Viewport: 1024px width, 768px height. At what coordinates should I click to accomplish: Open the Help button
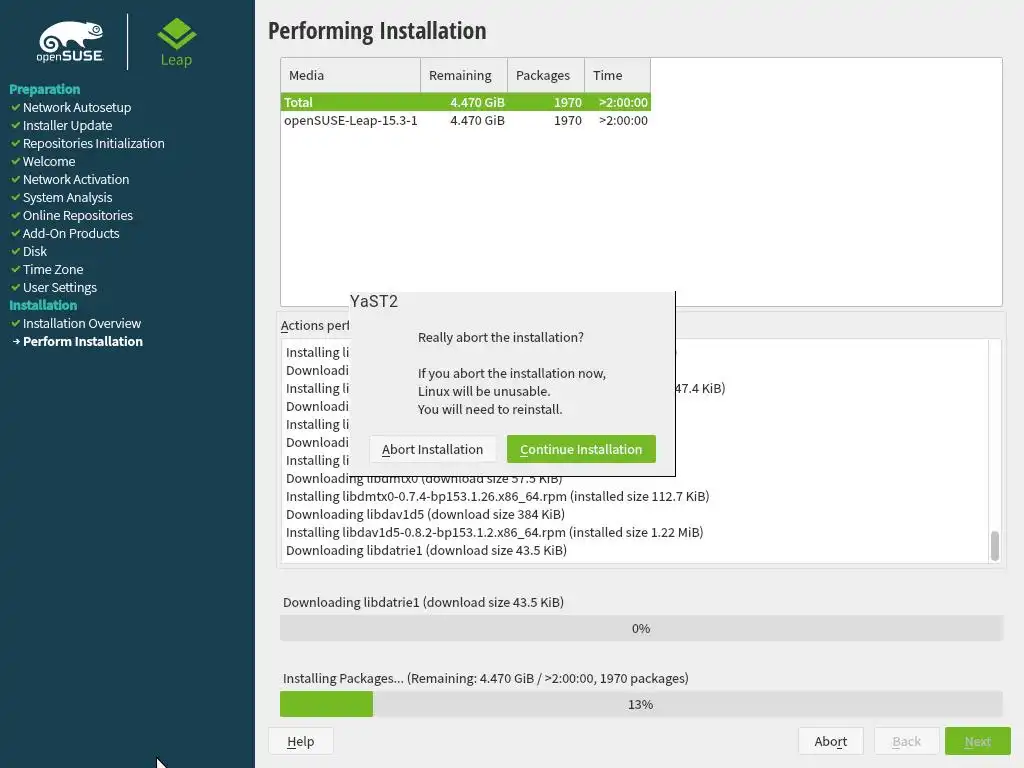coord(300,741)
